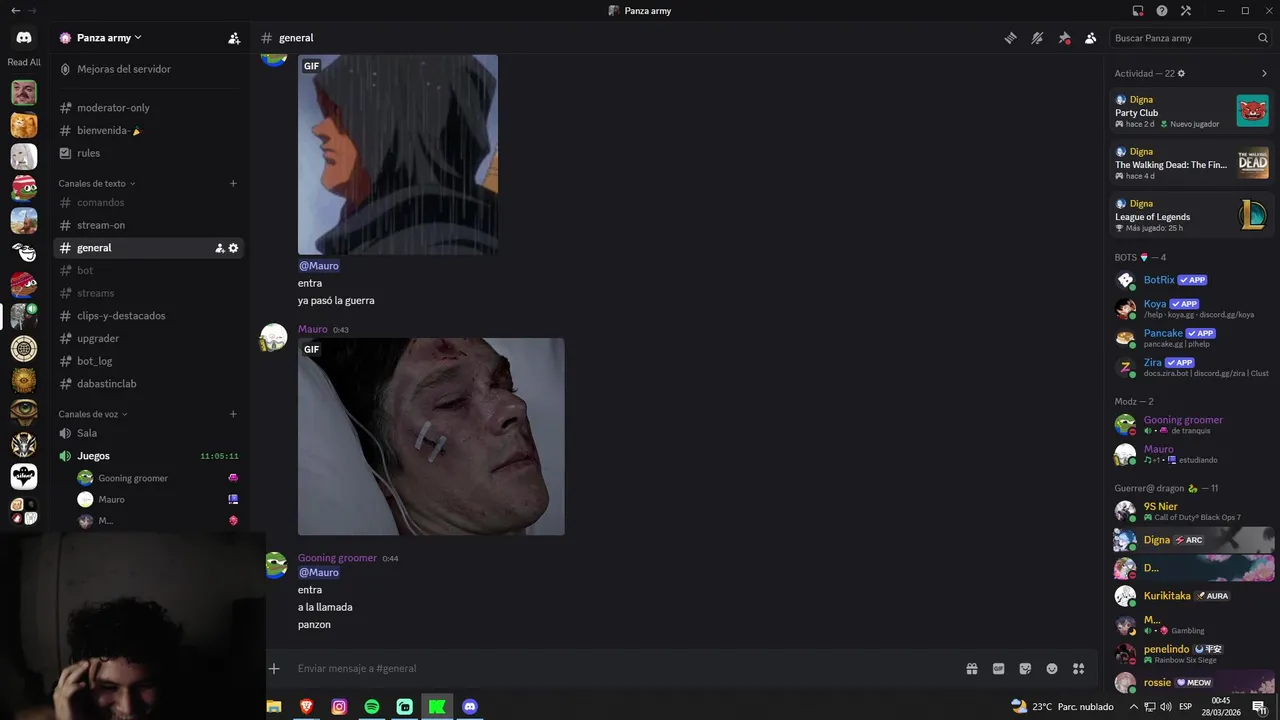Open the moderator-only channel
The height and width of the screenshot is (720, 1280).
pos(150,108)
